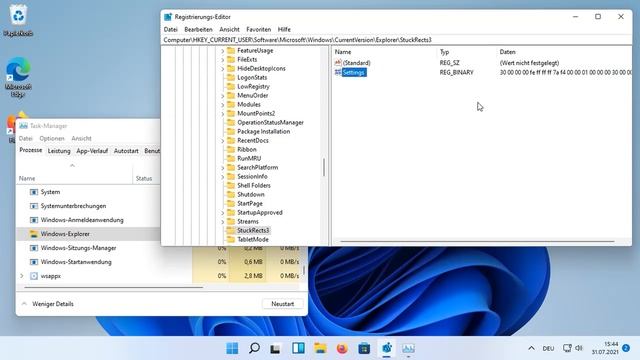The image size is (640, 360).
Task: Expand the FileExts registry key
Action: (x=222, y=60)
